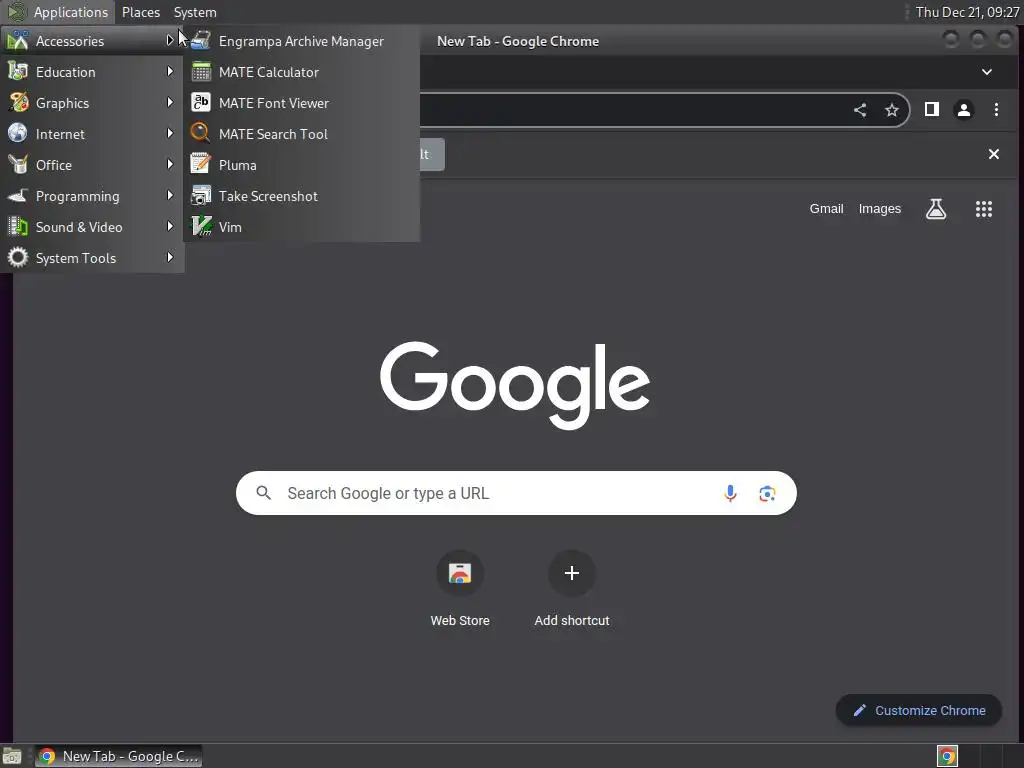
Task: Open the Images link
Action: coord(879,209)
